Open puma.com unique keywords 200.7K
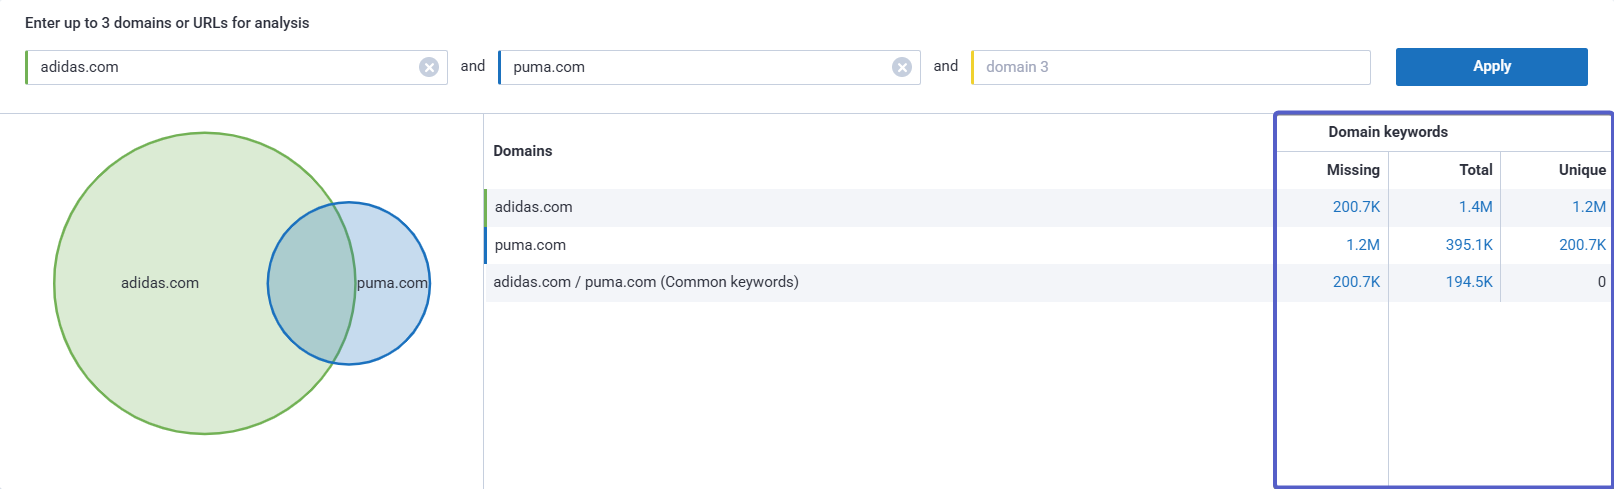The width and height of the screenshot is (1614, 489). (1582, 245)
